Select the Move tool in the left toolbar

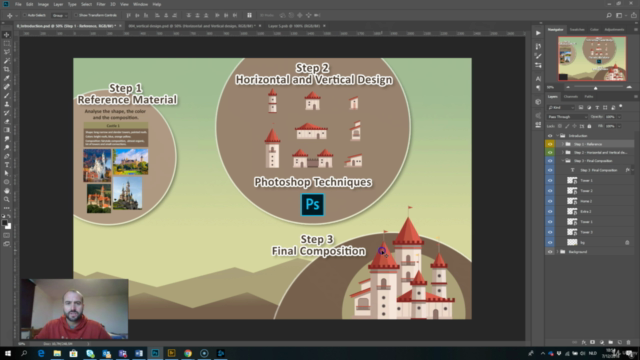pyautogui.click(x=7, y=35)
